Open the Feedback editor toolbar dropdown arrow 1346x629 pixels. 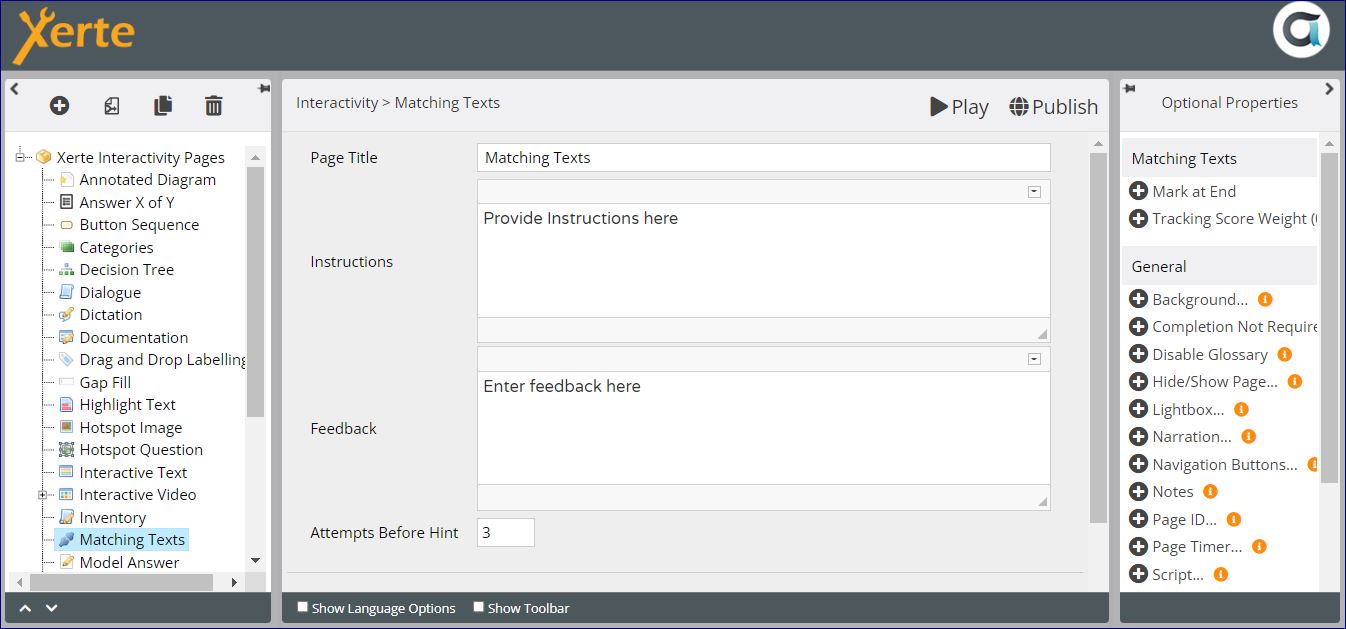1035,359
